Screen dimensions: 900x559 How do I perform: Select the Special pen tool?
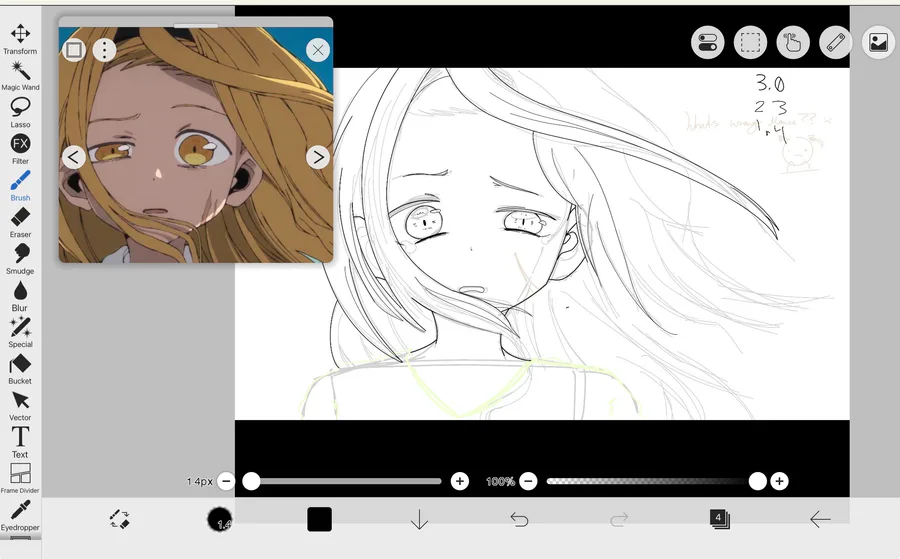click(20, 333)
